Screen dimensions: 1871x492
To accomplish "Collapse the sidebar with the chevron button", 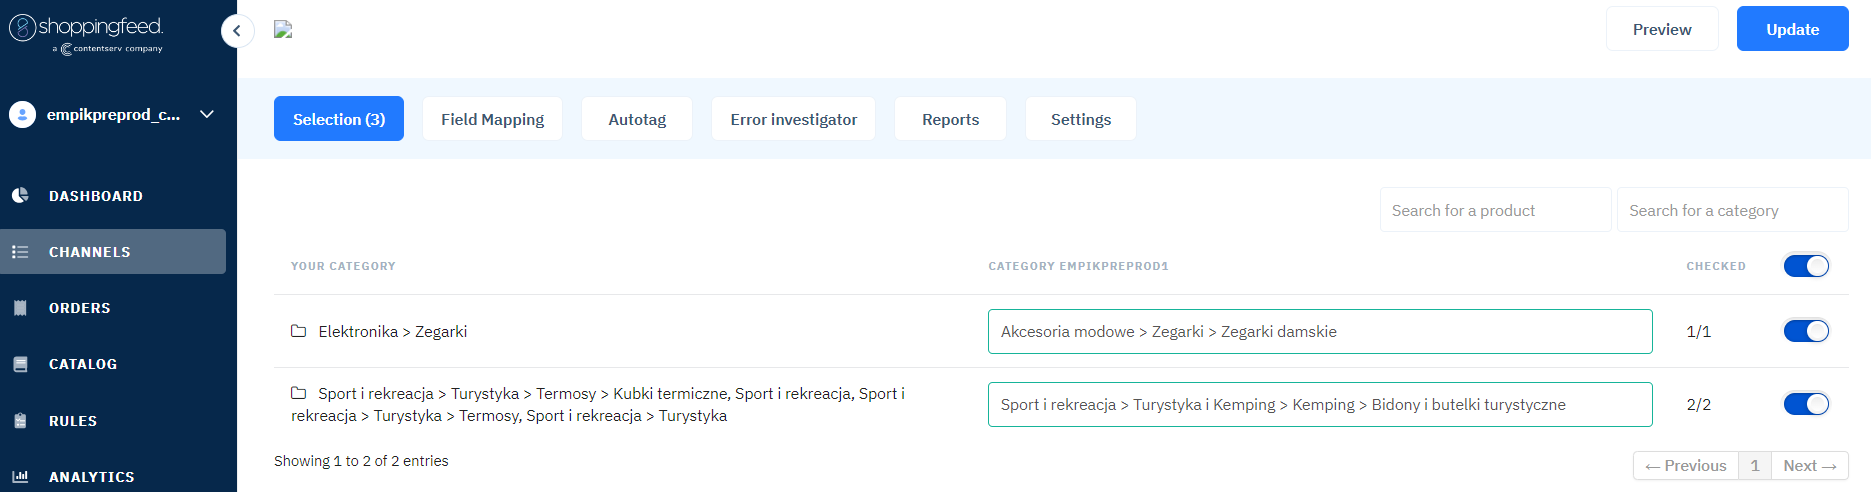I will click(x=237, y=31).
